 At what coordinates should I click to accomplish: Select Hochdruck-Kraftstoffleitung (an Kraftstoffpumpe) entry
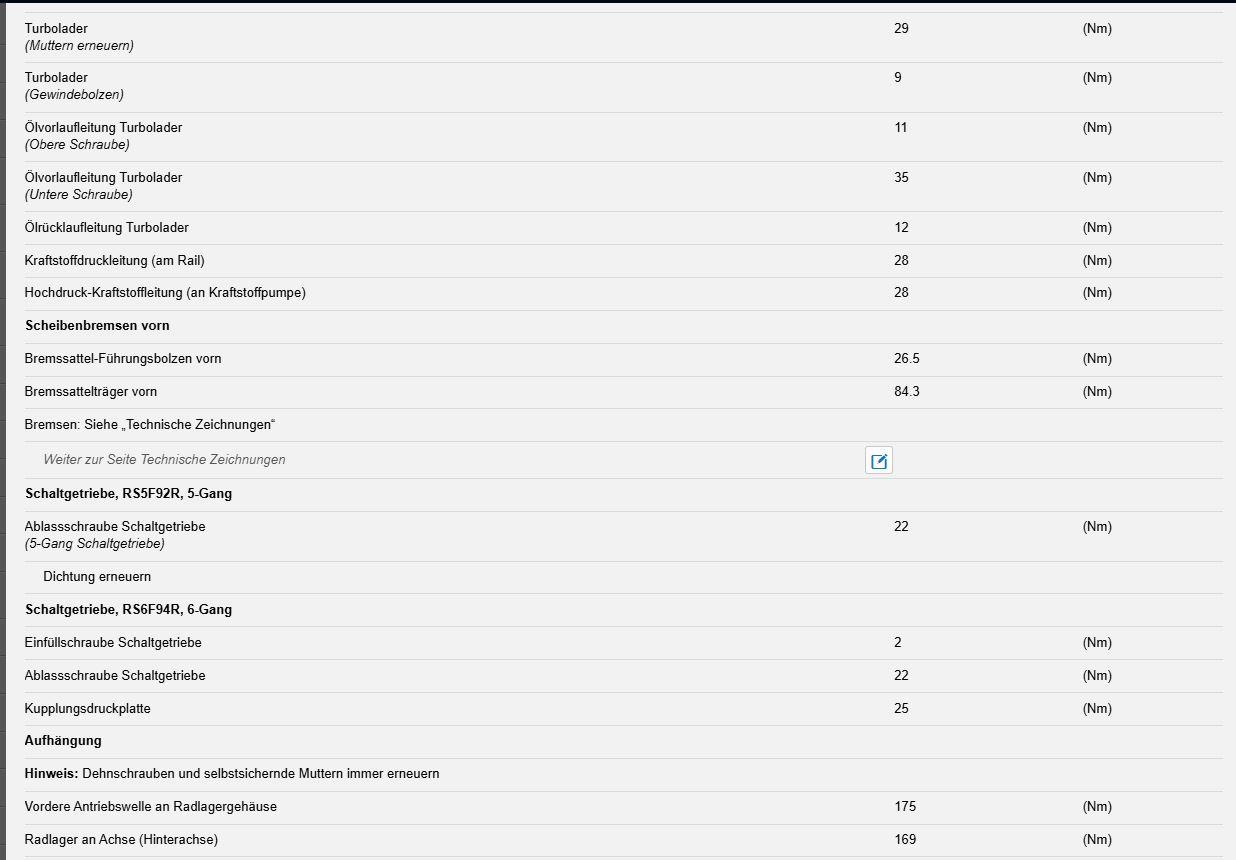coord(623,294)
